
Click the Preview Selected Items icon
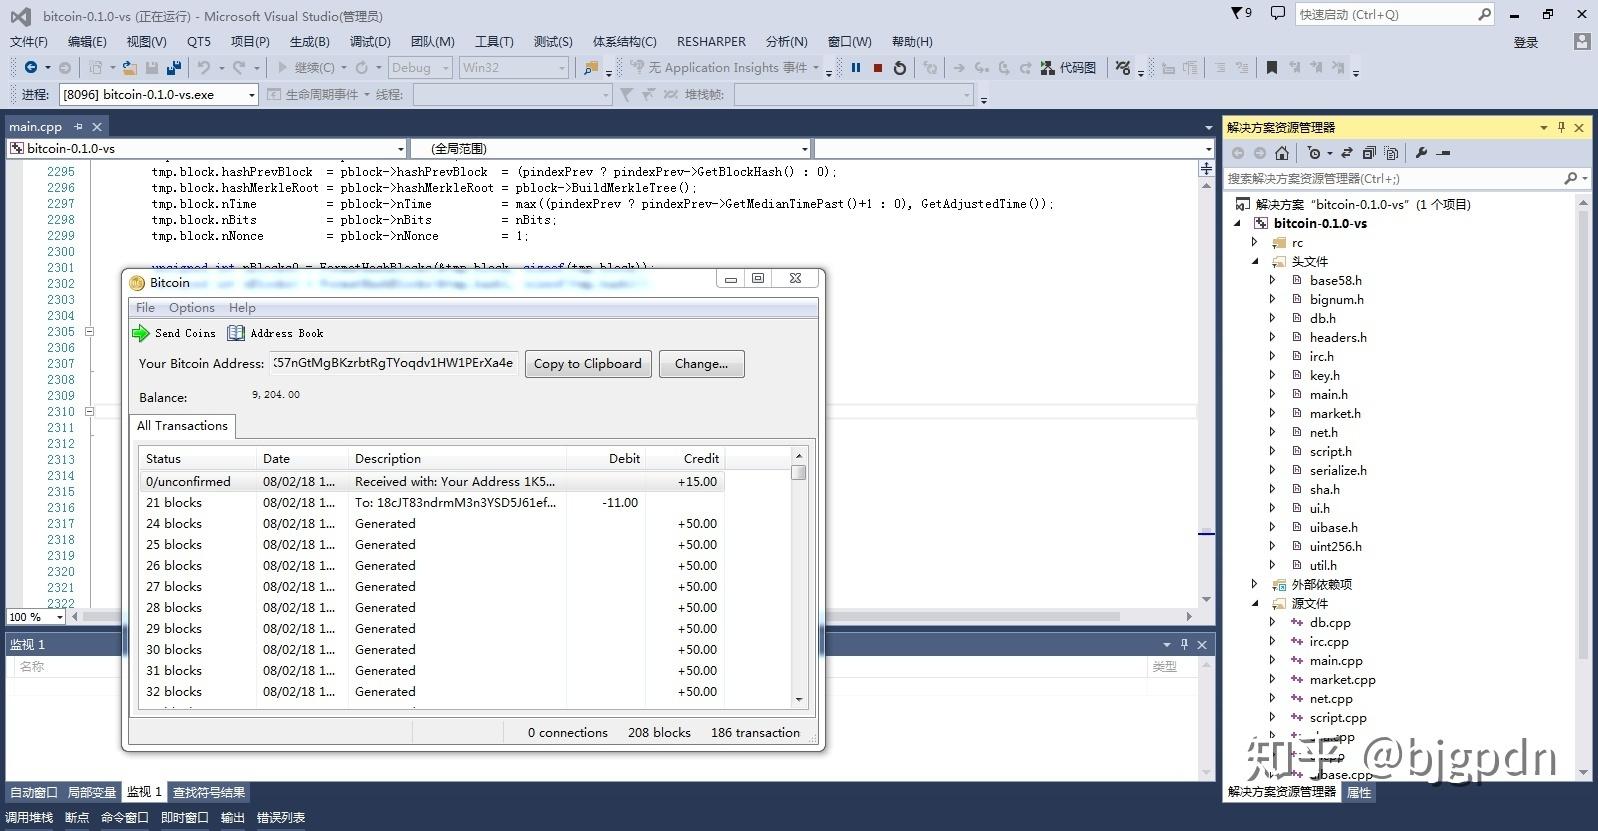click(1443, 153)
